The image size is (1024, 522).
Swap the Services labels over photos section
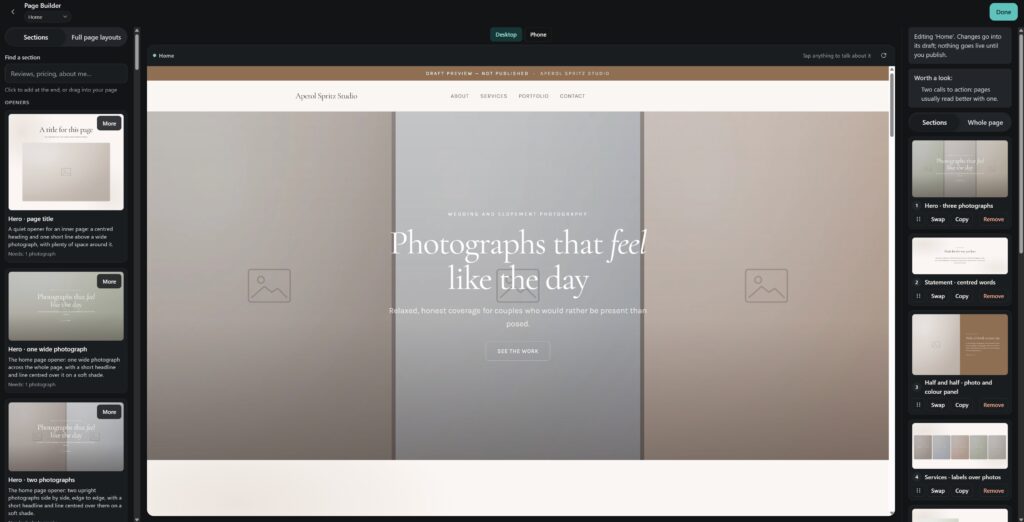tap(938, 491)
